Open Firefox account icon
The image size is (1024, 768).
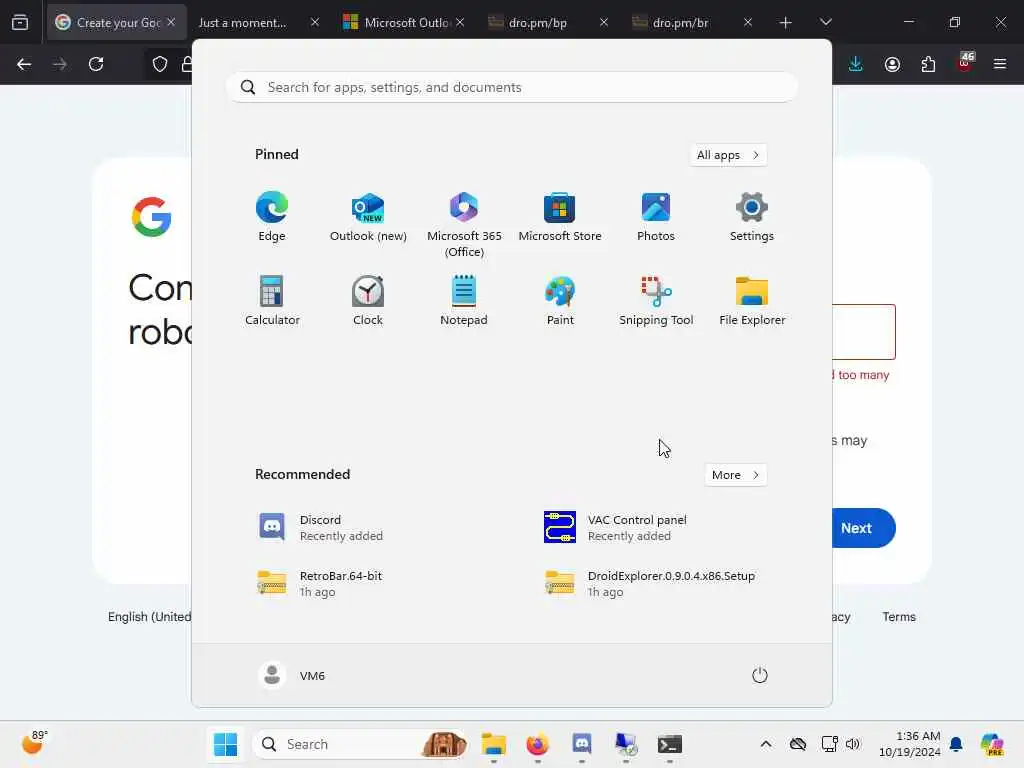[892, 64]
